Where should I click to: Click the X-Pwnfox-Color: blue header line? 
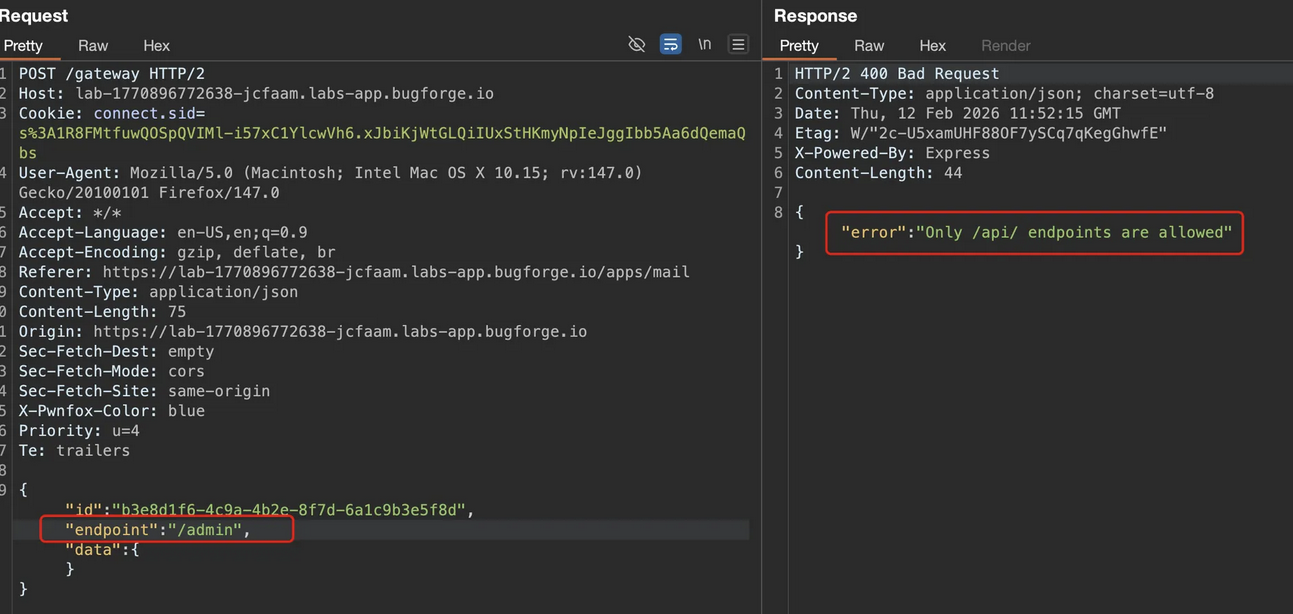click(x=112, y=411)
